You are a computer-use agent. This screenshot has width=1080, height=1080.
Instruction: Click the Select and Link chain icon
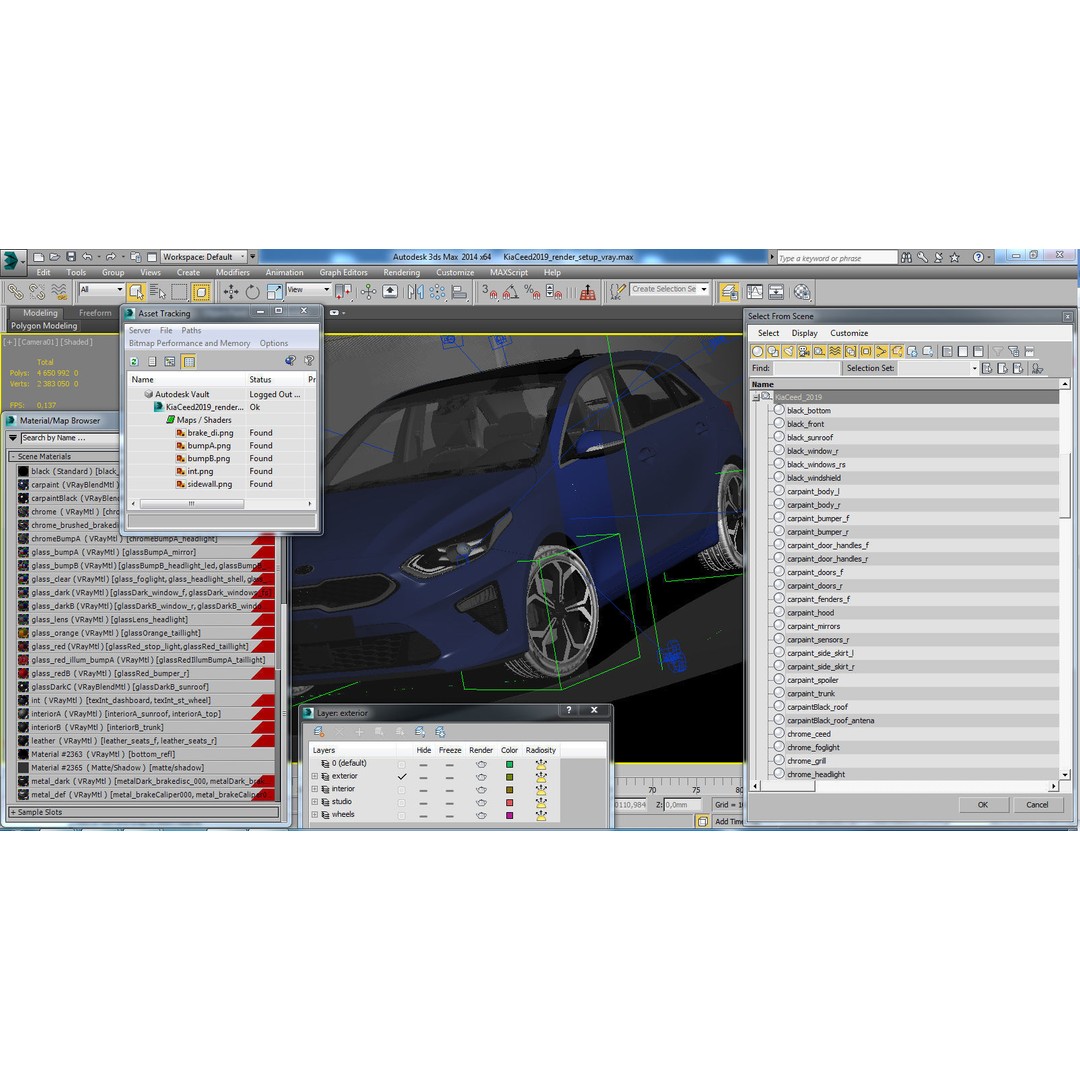pos(14,292)
